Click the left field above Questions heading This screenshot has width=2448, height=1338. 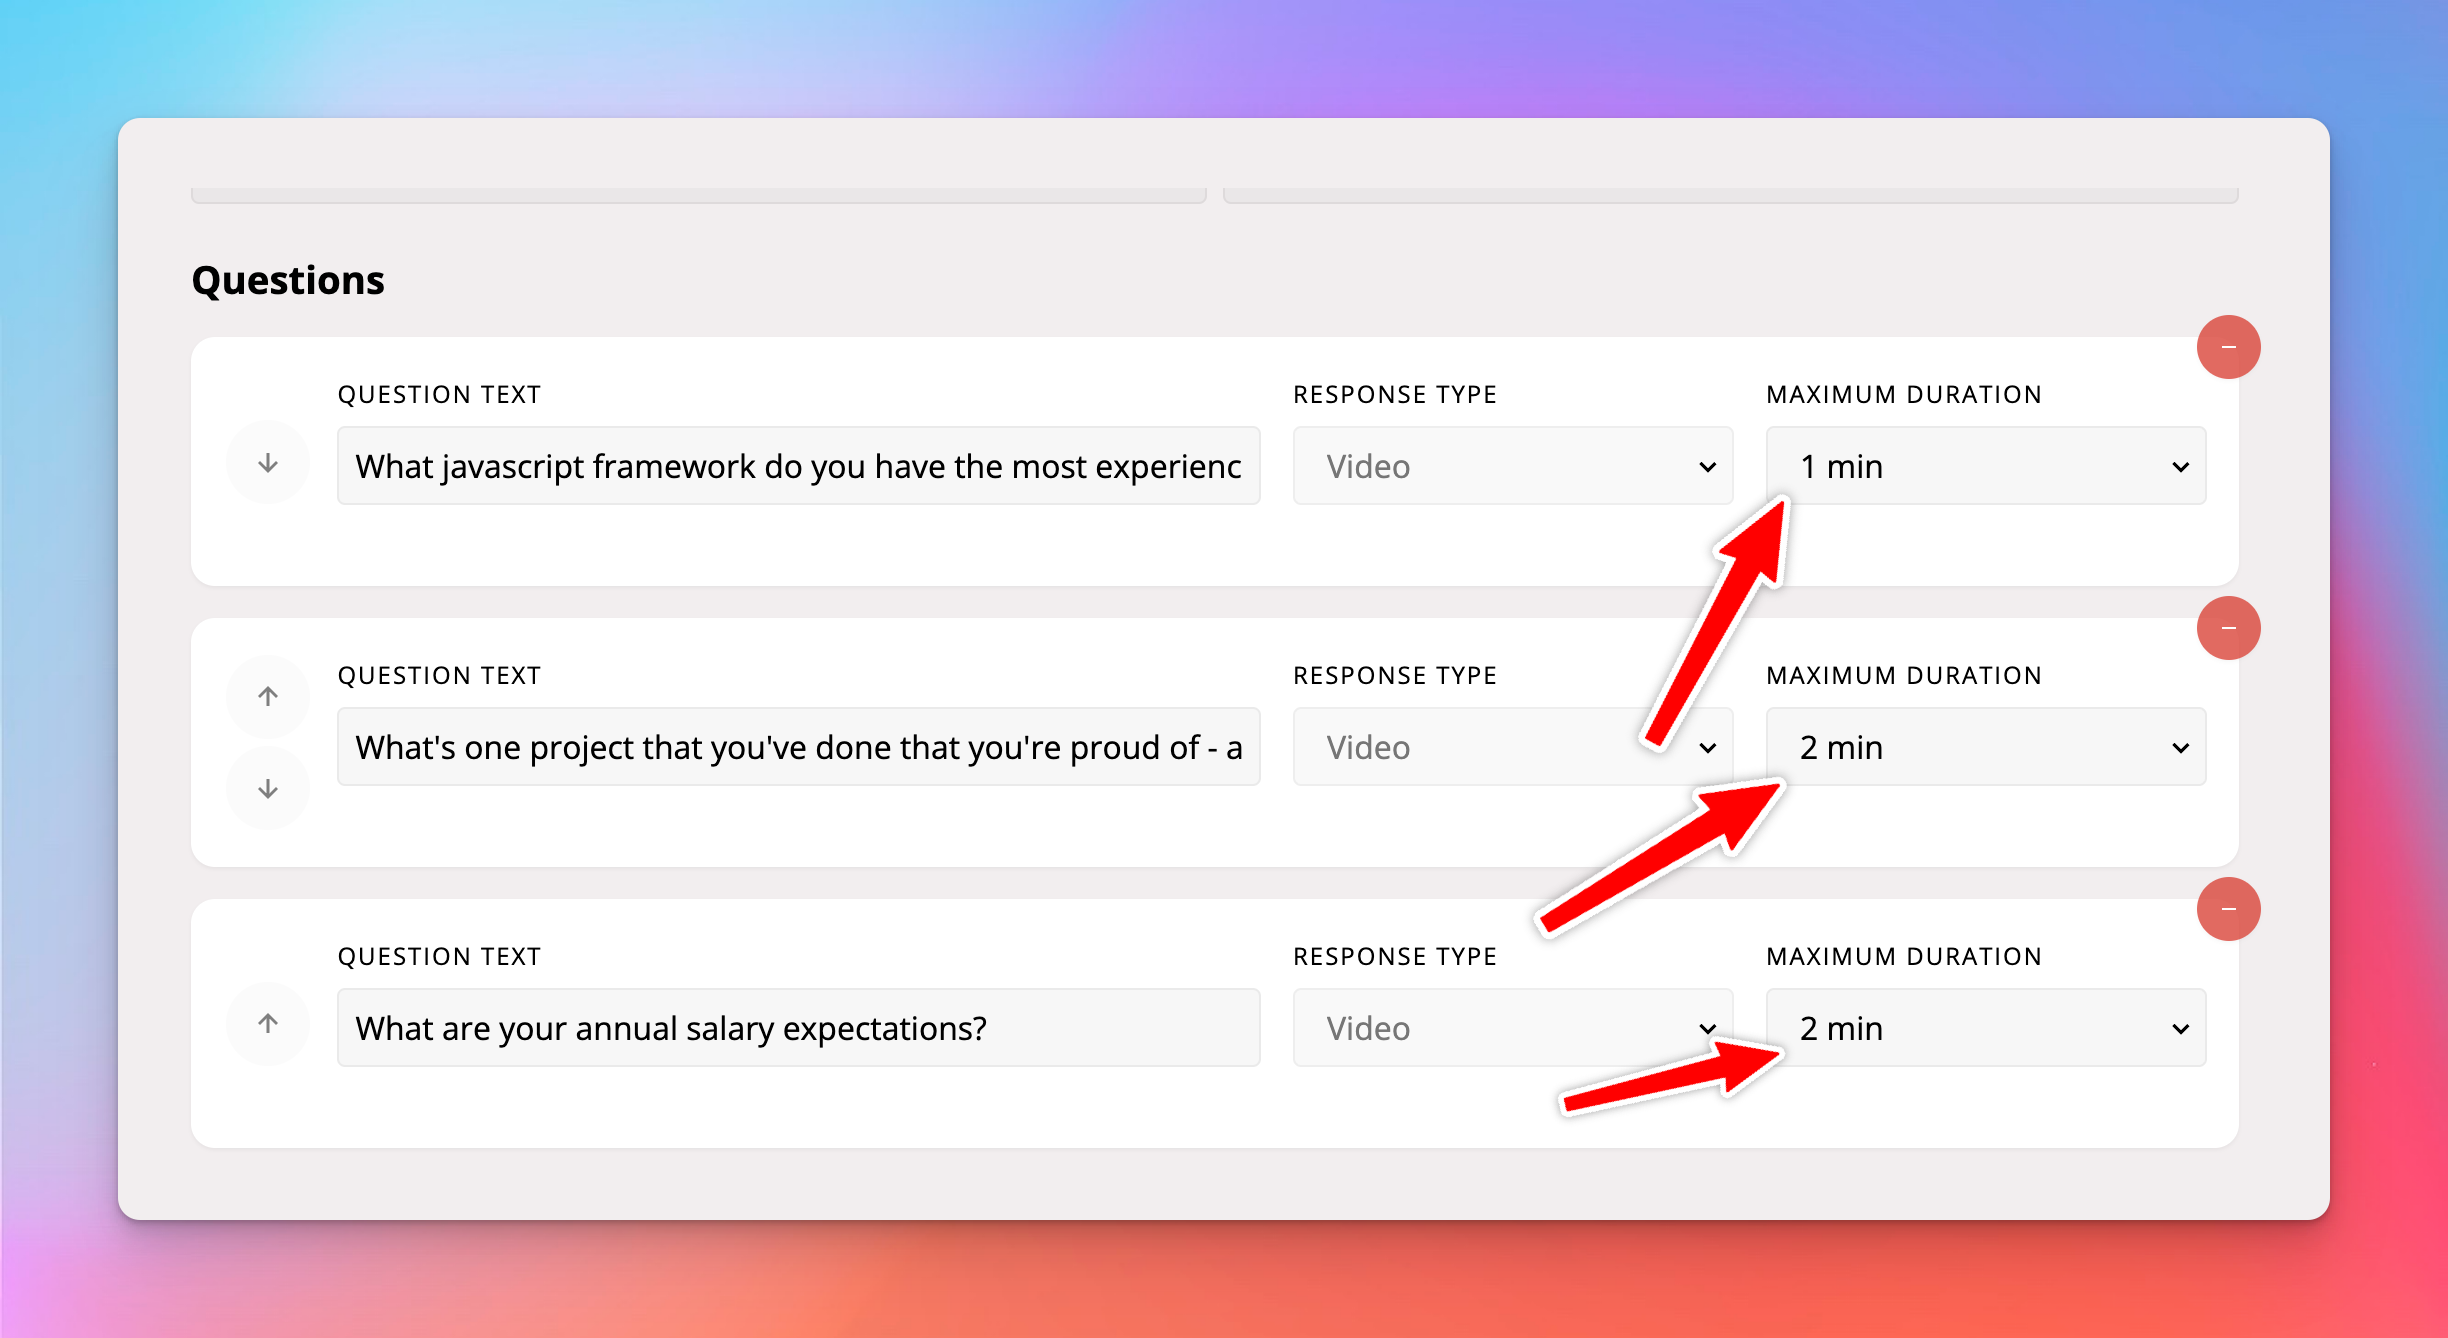[698, 194]
